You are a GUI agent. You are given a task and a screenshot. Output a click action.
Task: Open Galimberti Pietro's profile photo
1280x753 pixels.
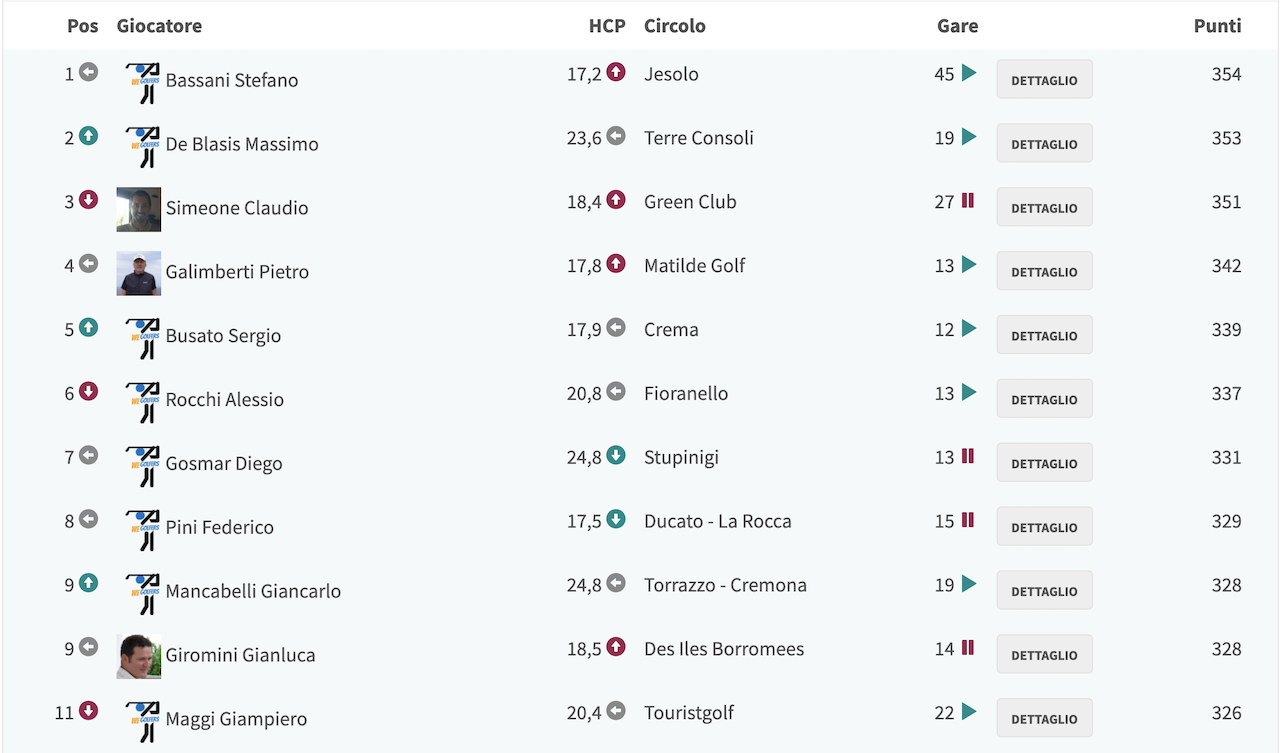[x=139, y=273]
